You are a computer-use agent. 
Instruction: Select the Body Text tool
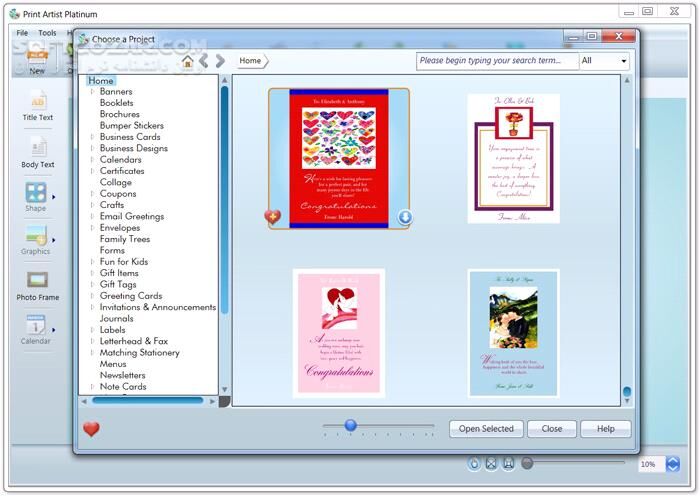tap(38, 153)
